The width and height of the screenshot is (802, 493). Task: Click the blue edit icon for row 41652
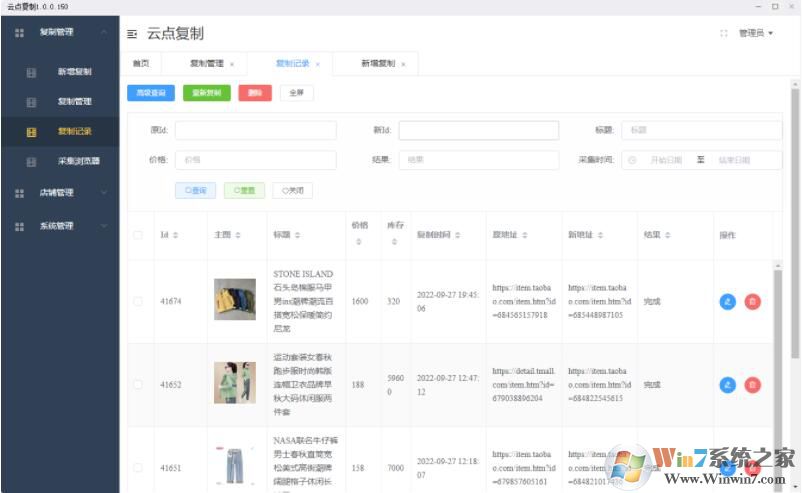pos(727,384)
